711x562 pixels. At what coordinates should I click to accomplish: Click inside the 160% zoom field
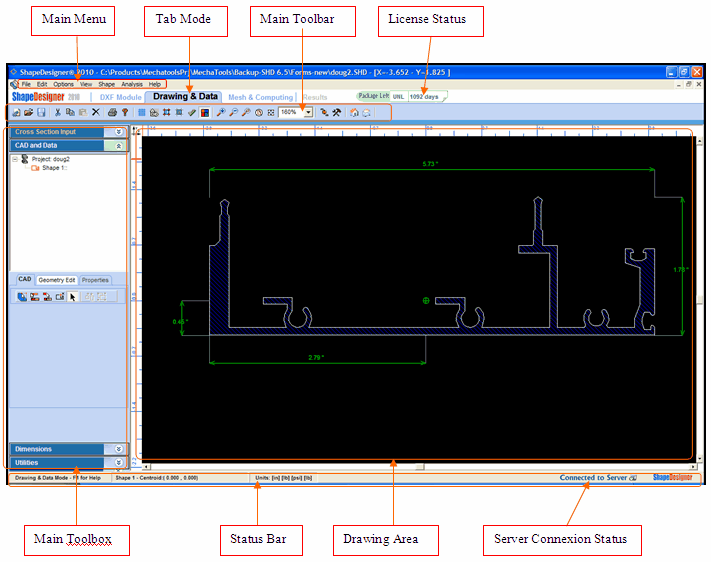(x=291, y=112)
